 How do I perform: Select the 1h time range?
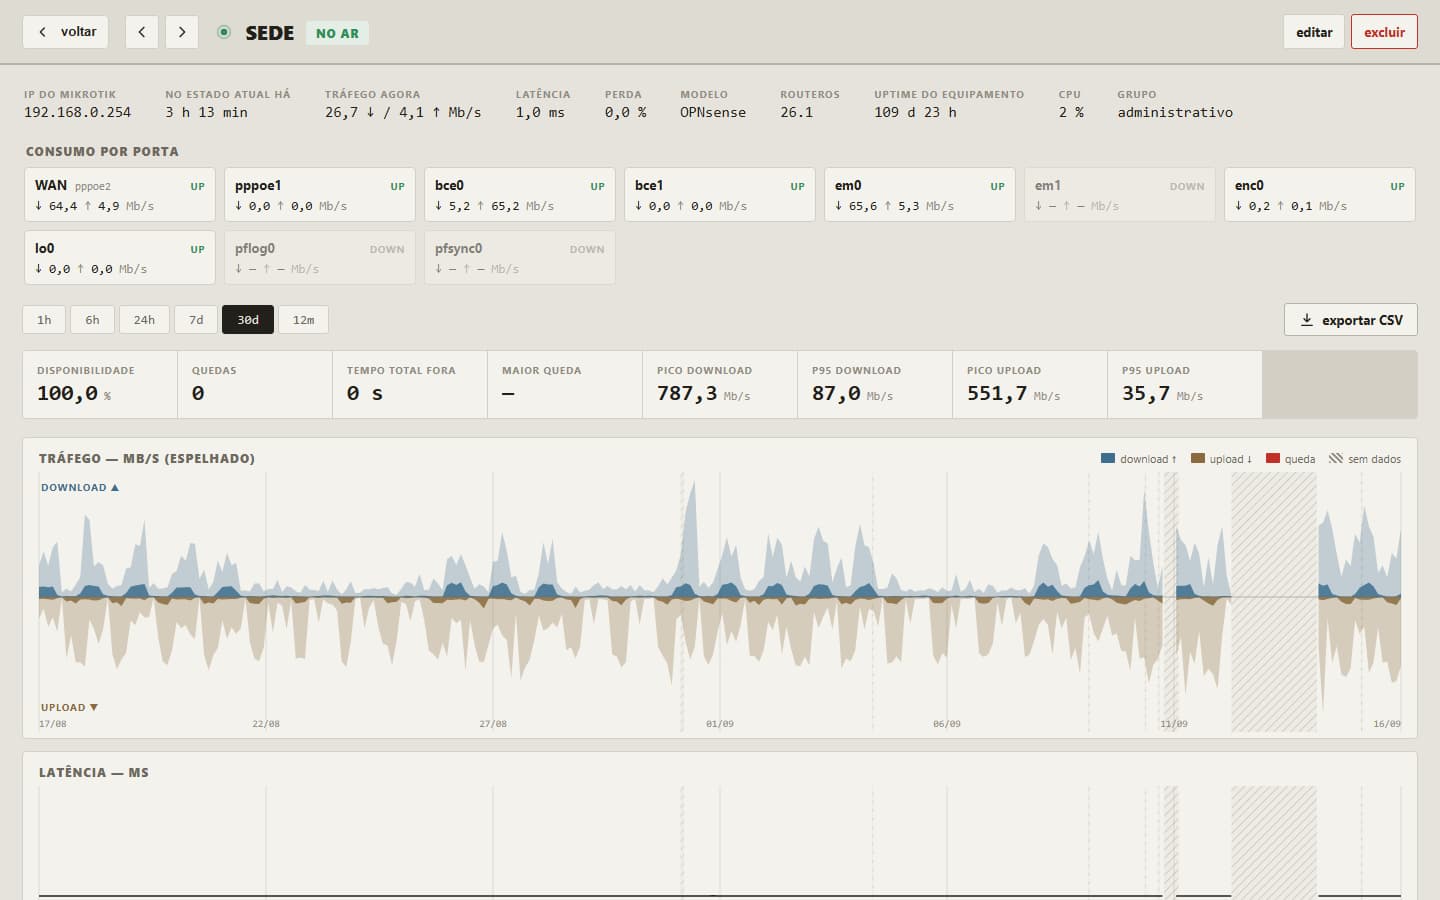pos(44,320)
